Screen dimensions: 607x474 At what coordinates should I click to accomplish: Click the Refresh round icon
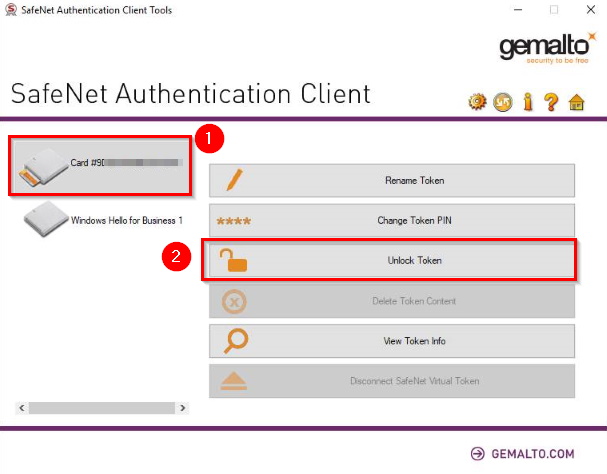pos(502,102)
